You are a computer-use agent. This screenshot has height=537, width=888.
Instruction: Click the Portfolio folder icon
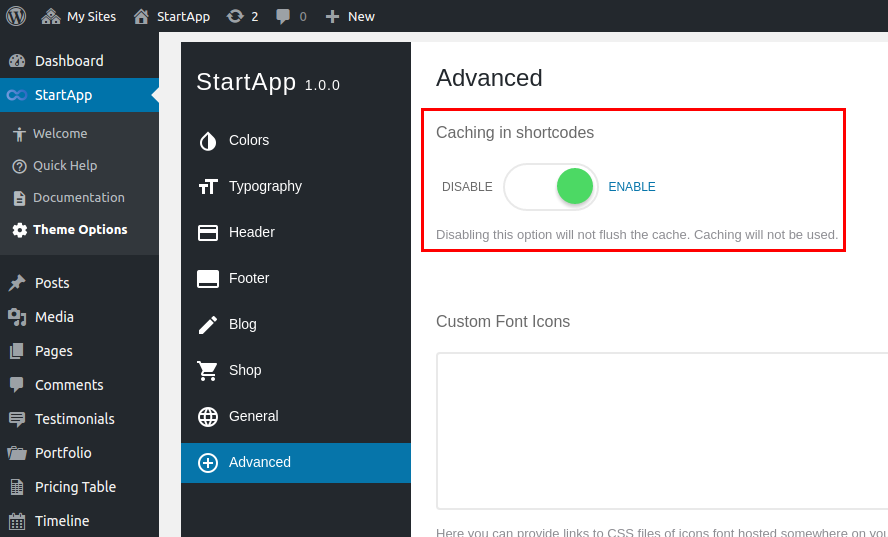[17, 453]
